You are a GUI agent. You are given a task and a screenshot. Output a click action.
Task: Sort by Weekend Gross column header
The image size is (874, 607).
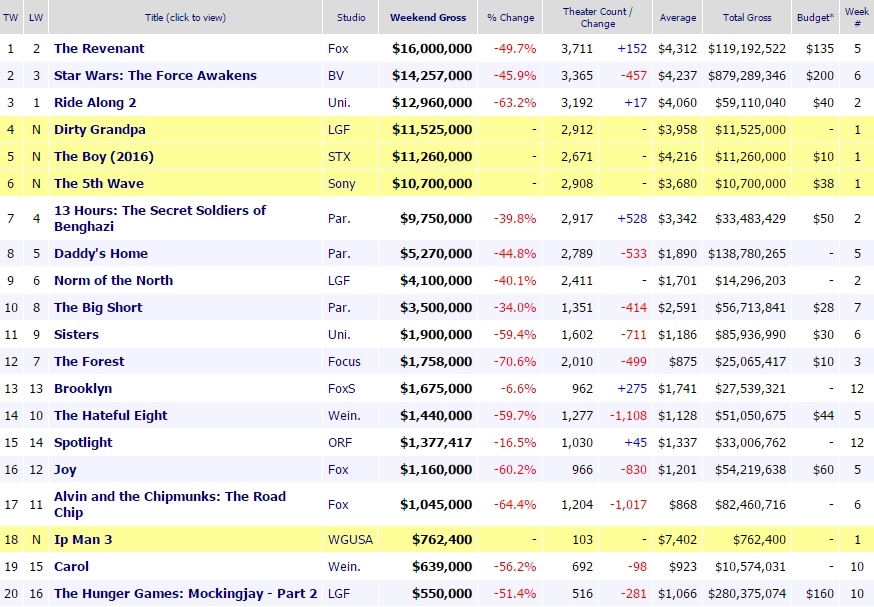(428, 17)
